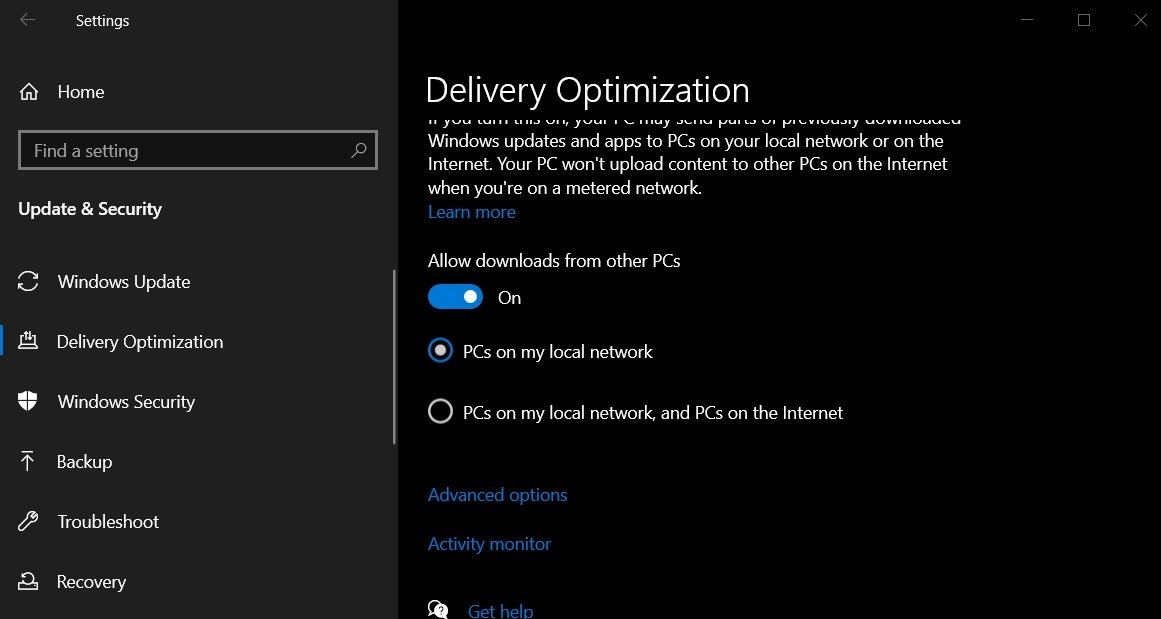1161x619 pixels.
Task: Open Advanced options
Action: [497, 494]
